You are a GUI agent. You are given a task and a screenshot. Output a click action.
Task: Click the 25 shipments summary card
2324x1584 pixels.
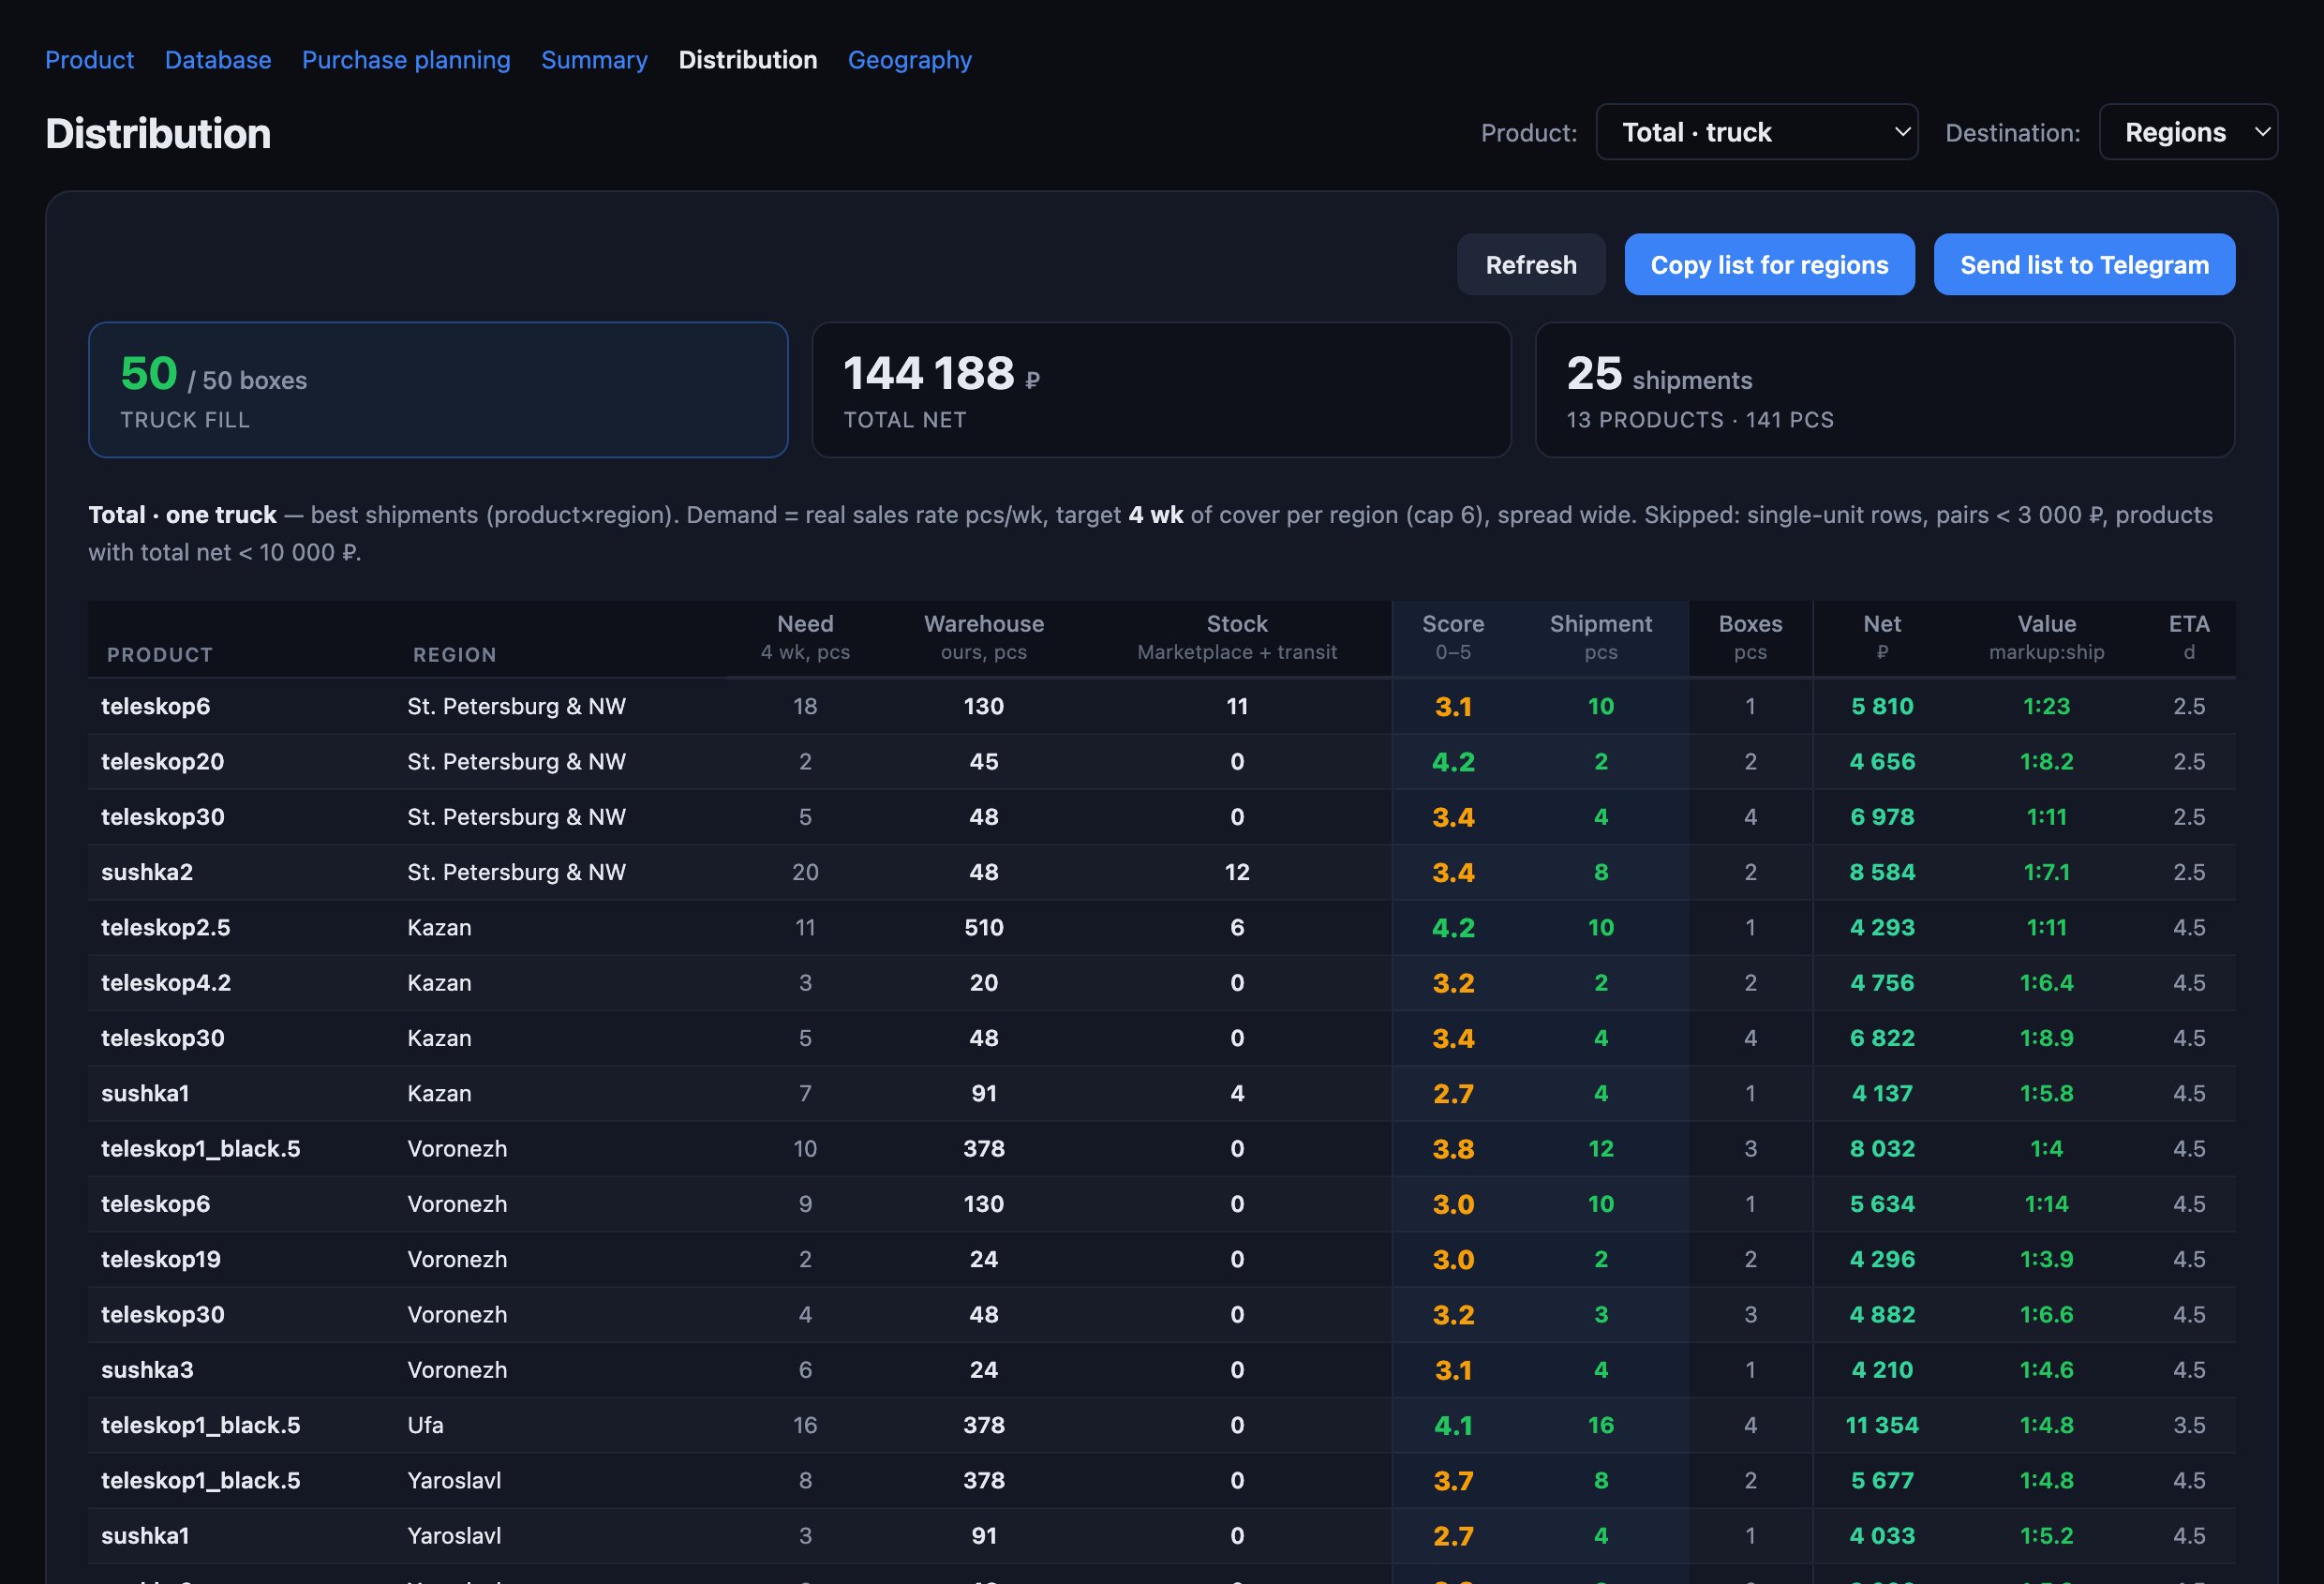1884,390
